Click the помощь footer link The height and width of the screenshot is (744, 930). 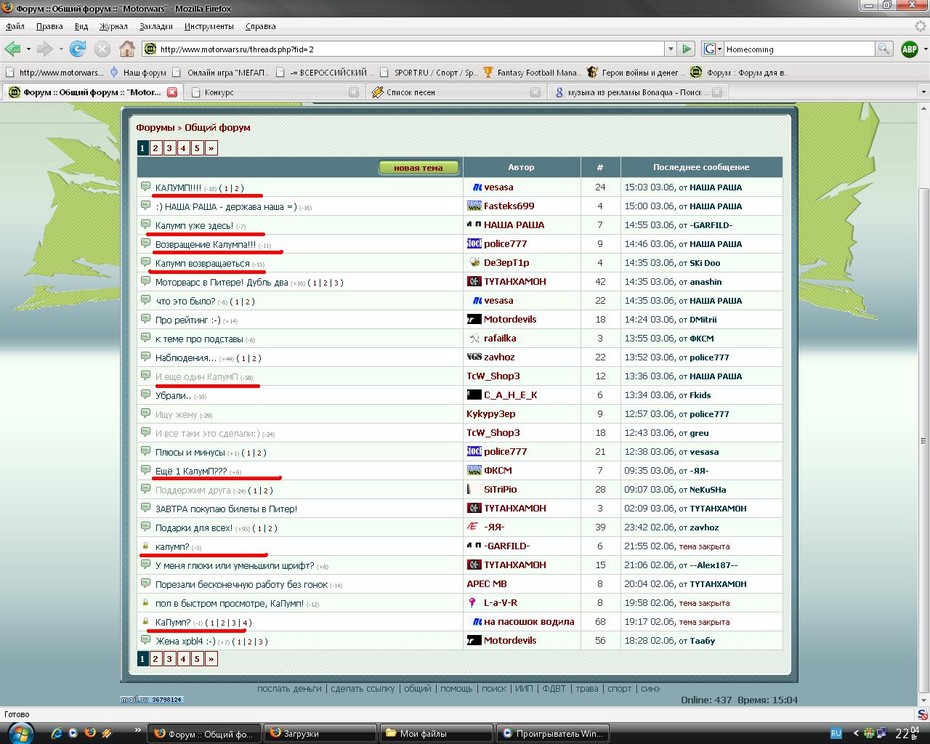tap(456, 689)
